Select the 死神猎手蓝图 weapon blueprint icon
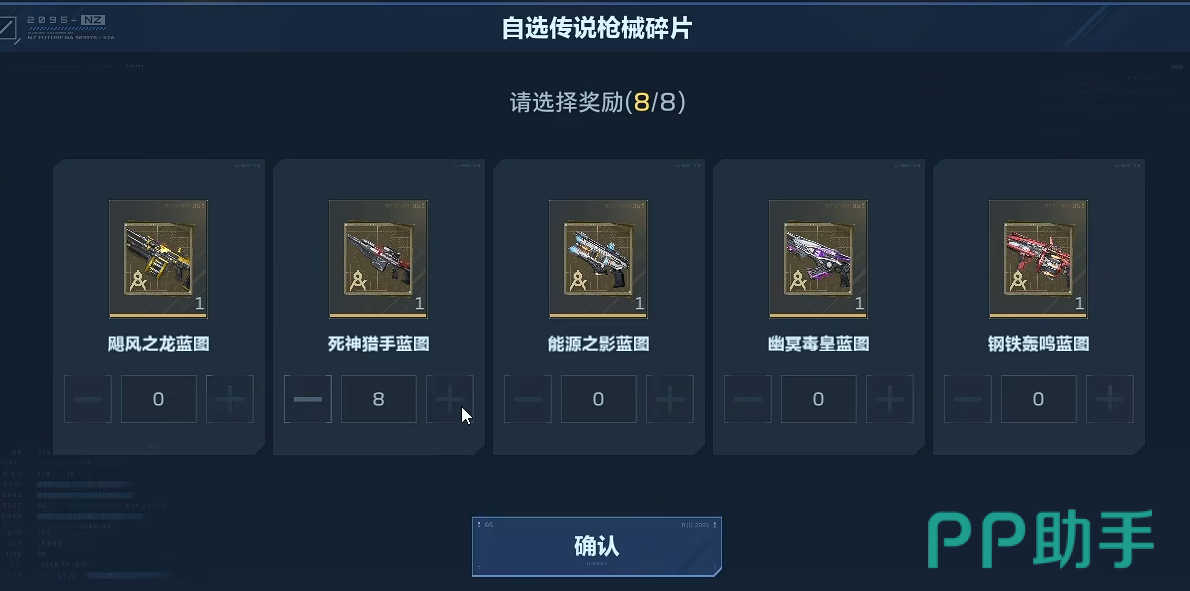 click(378, 259)
